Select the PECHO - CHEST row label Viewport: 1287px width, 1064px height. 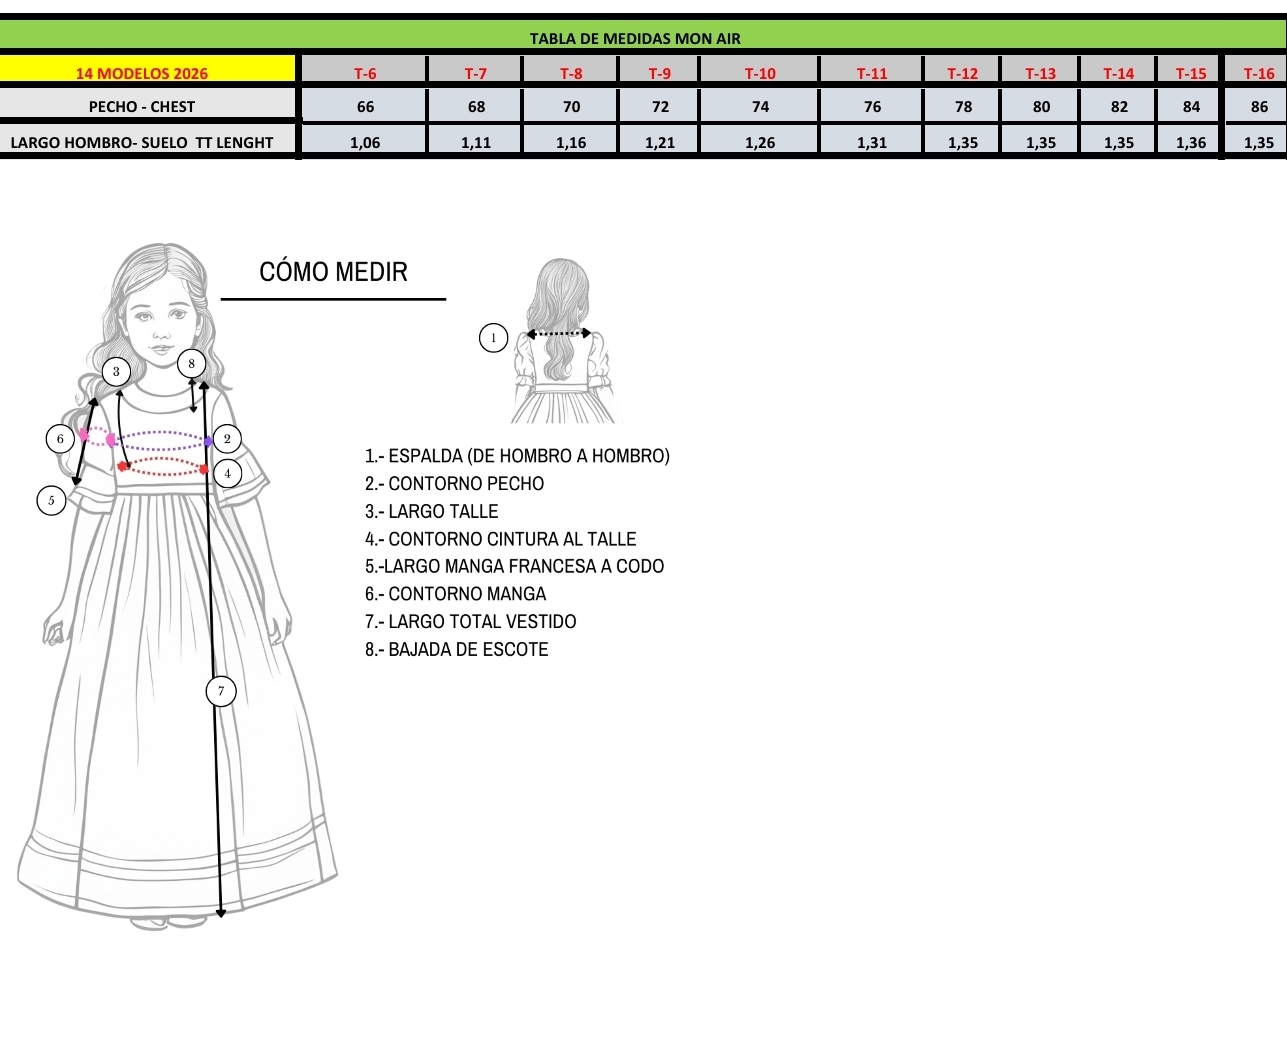pyautogui.click(x=142, y=106)
